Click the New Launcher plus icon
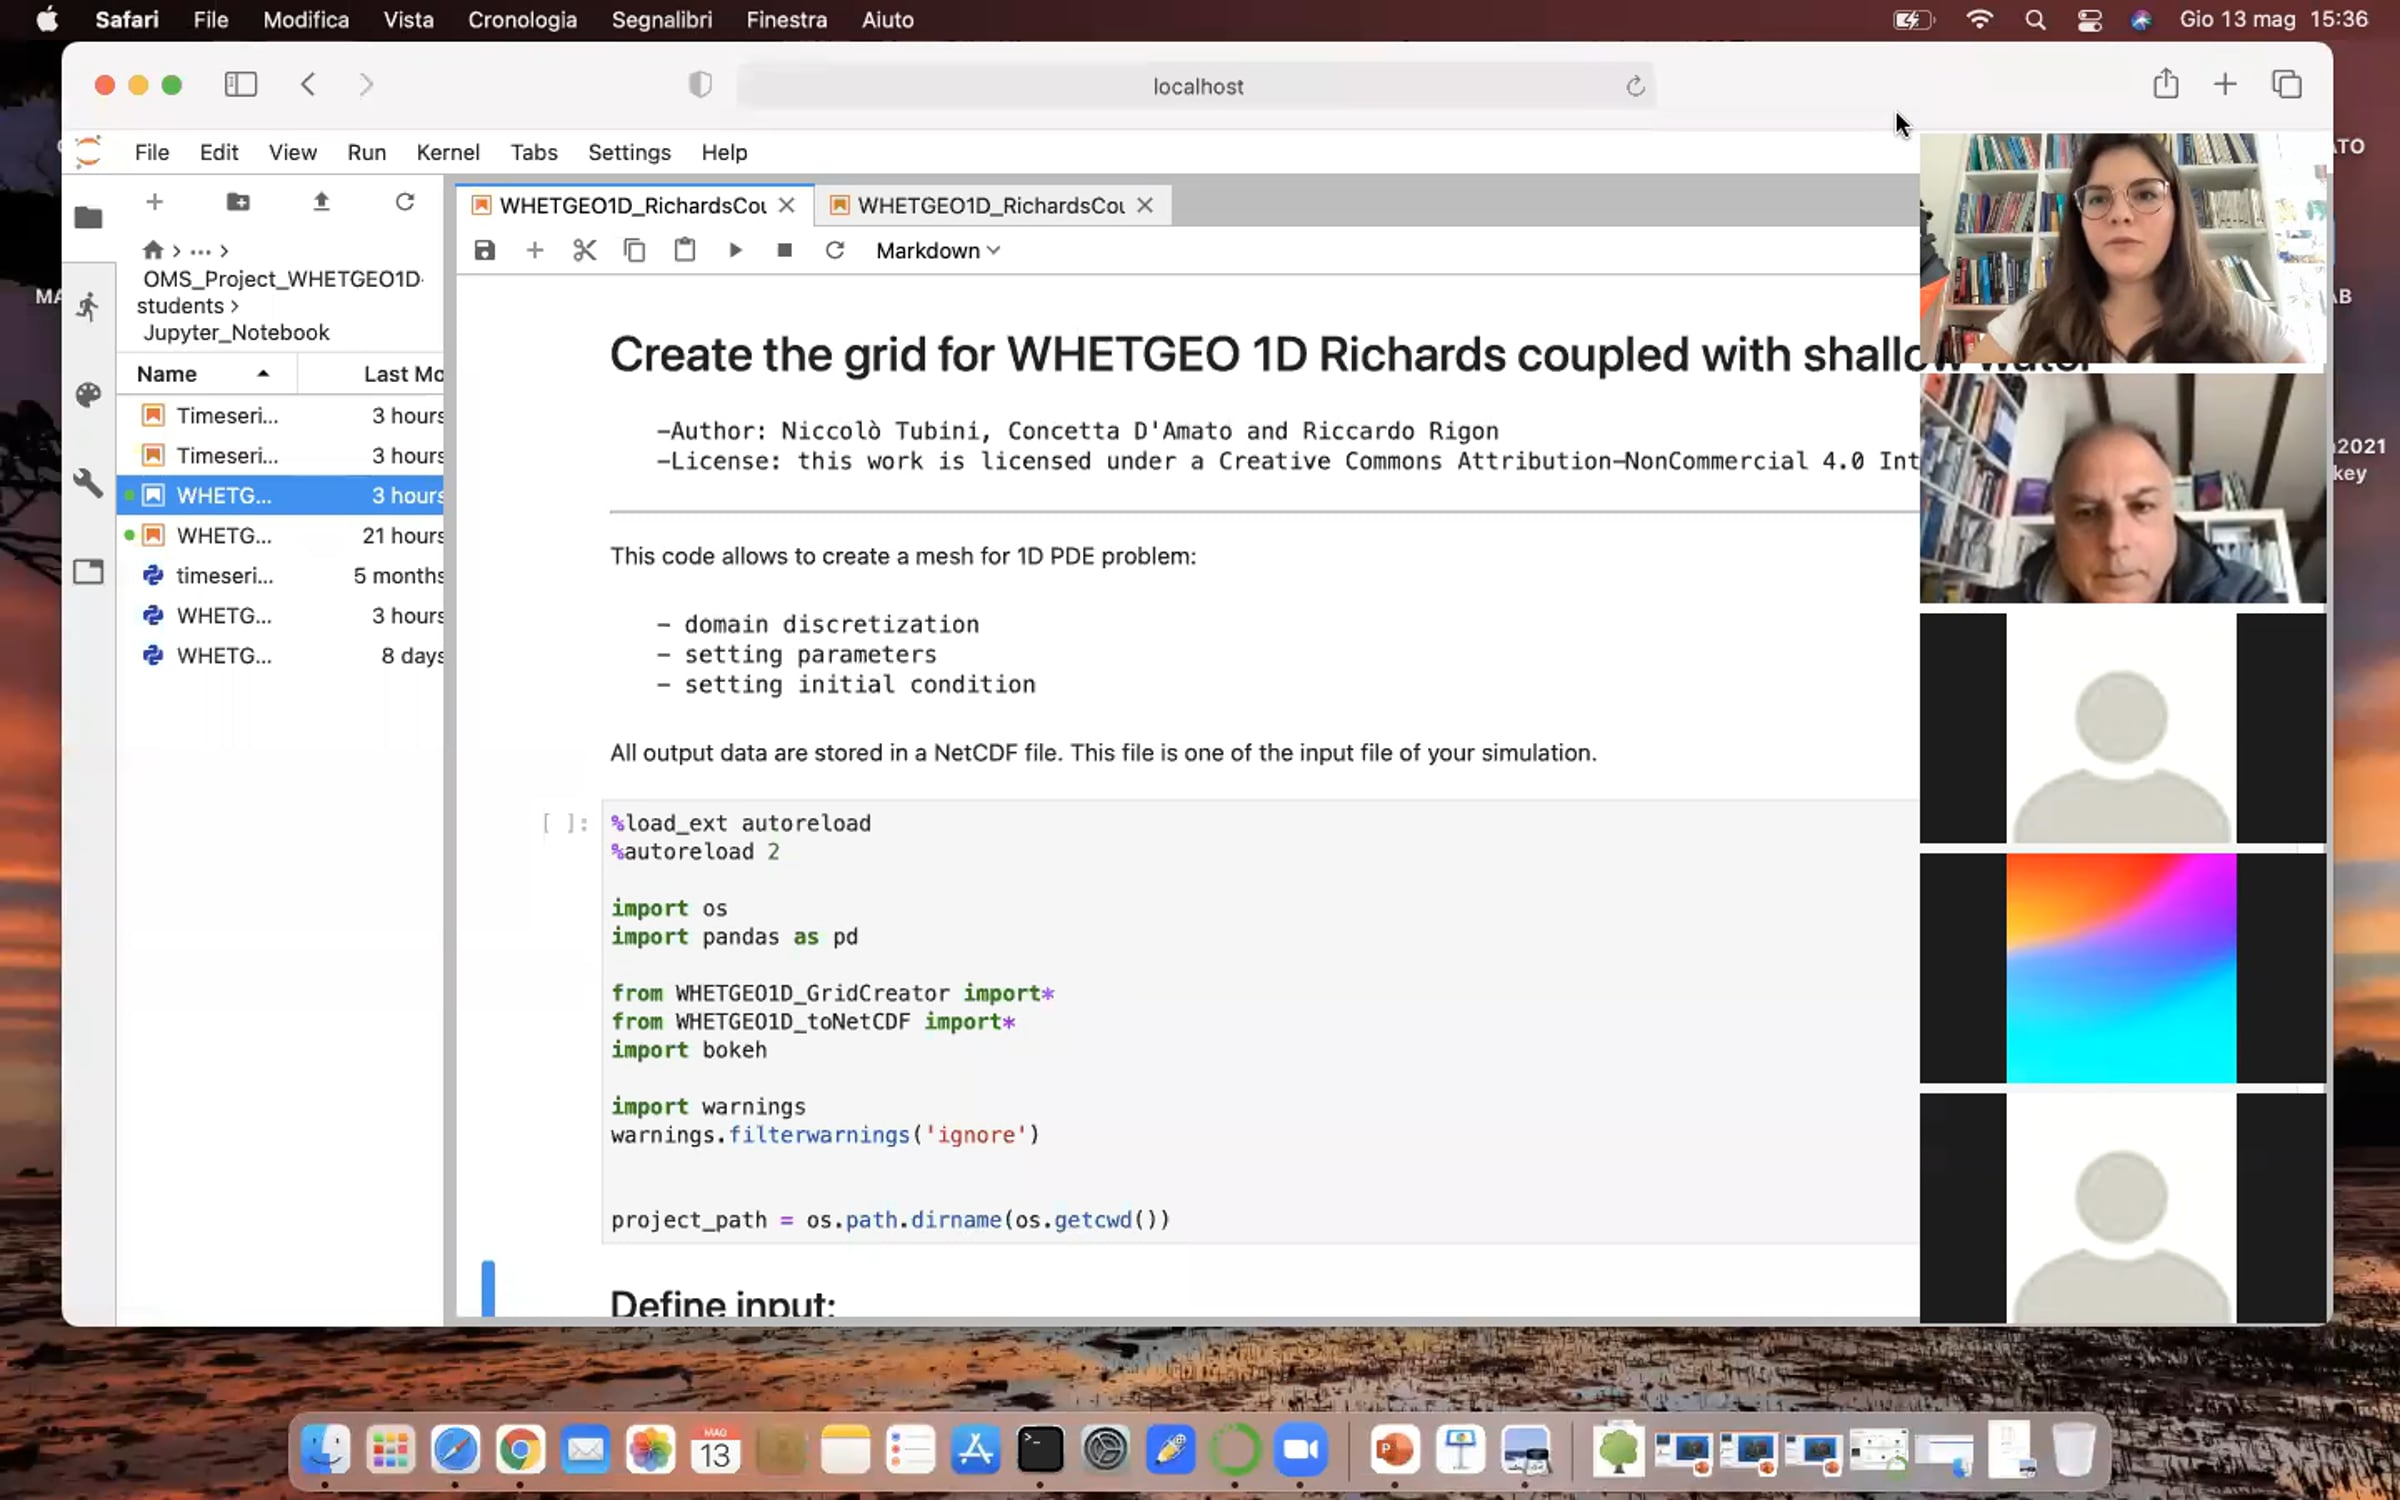The image size is (2400, 1500). click(154, 202)
